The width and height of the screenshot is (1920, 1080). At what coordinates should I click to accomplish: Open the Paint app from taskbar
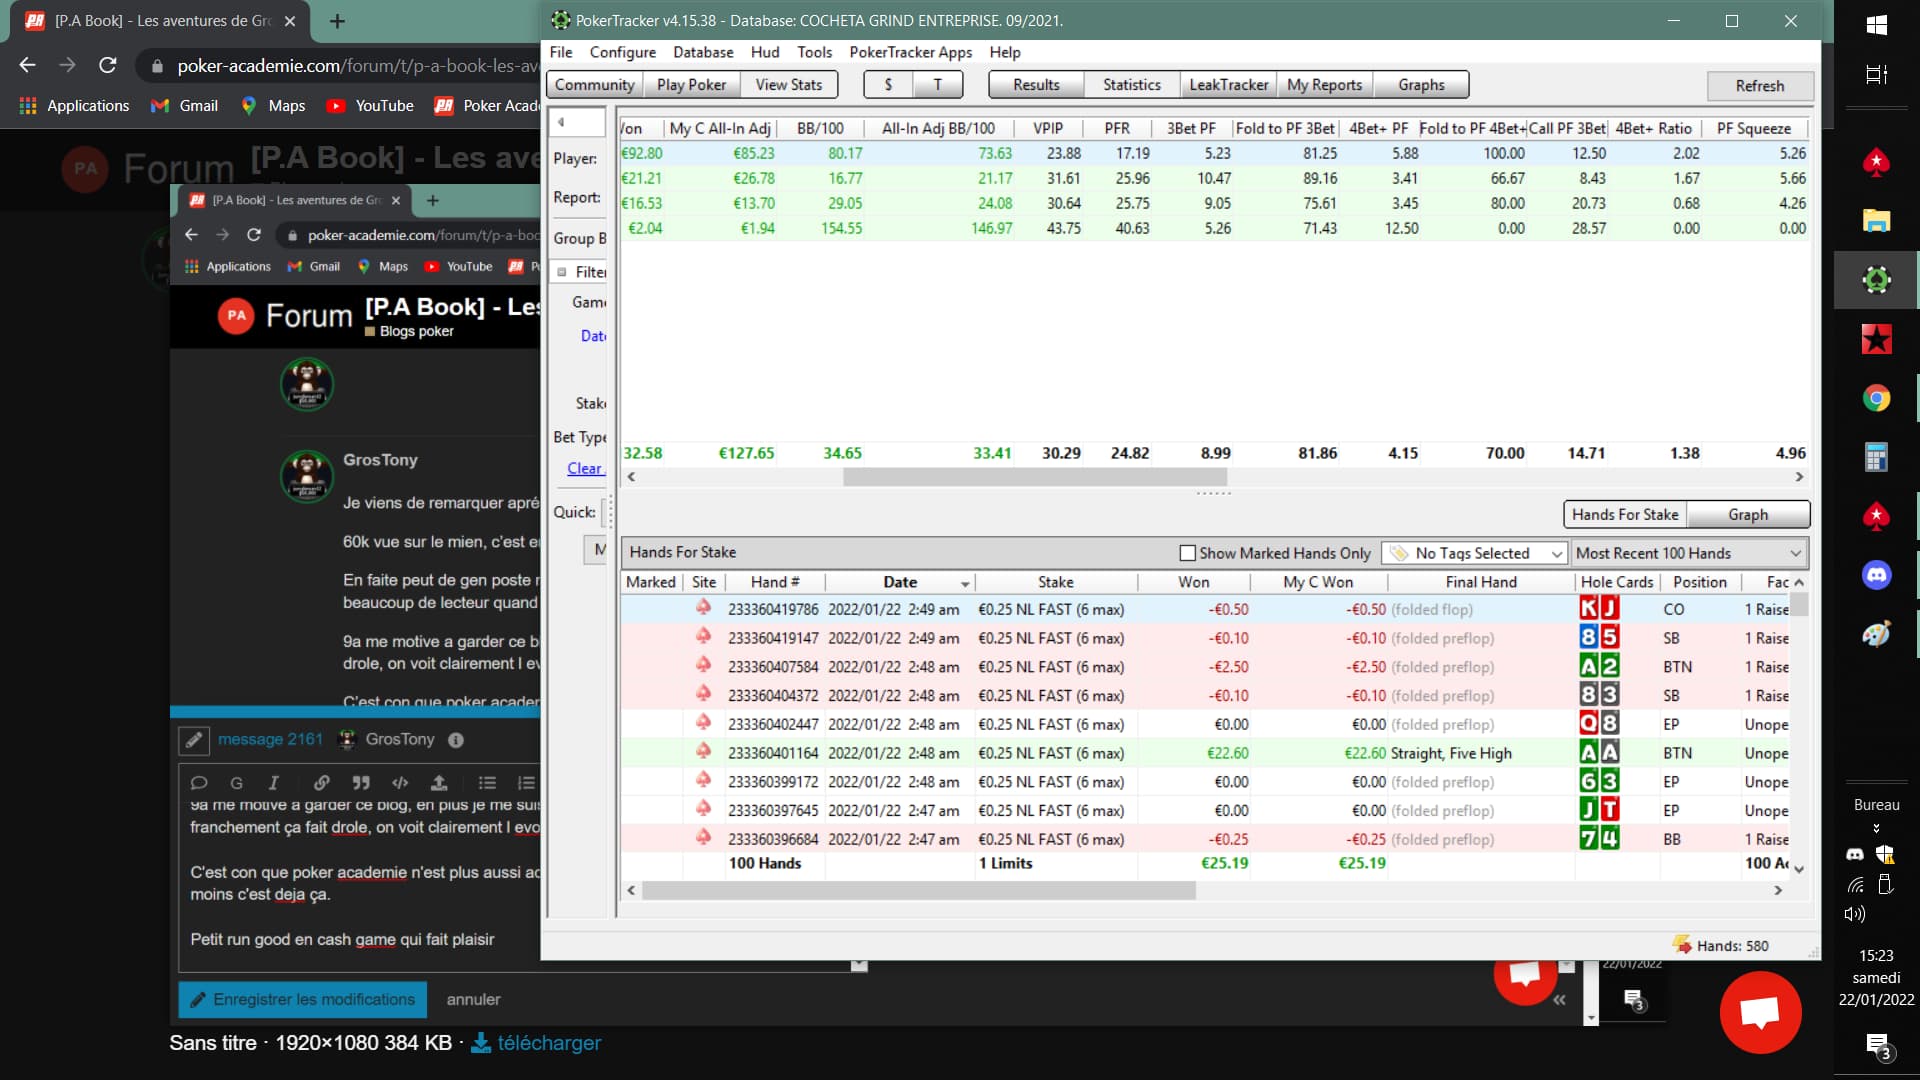[1876, 634]
